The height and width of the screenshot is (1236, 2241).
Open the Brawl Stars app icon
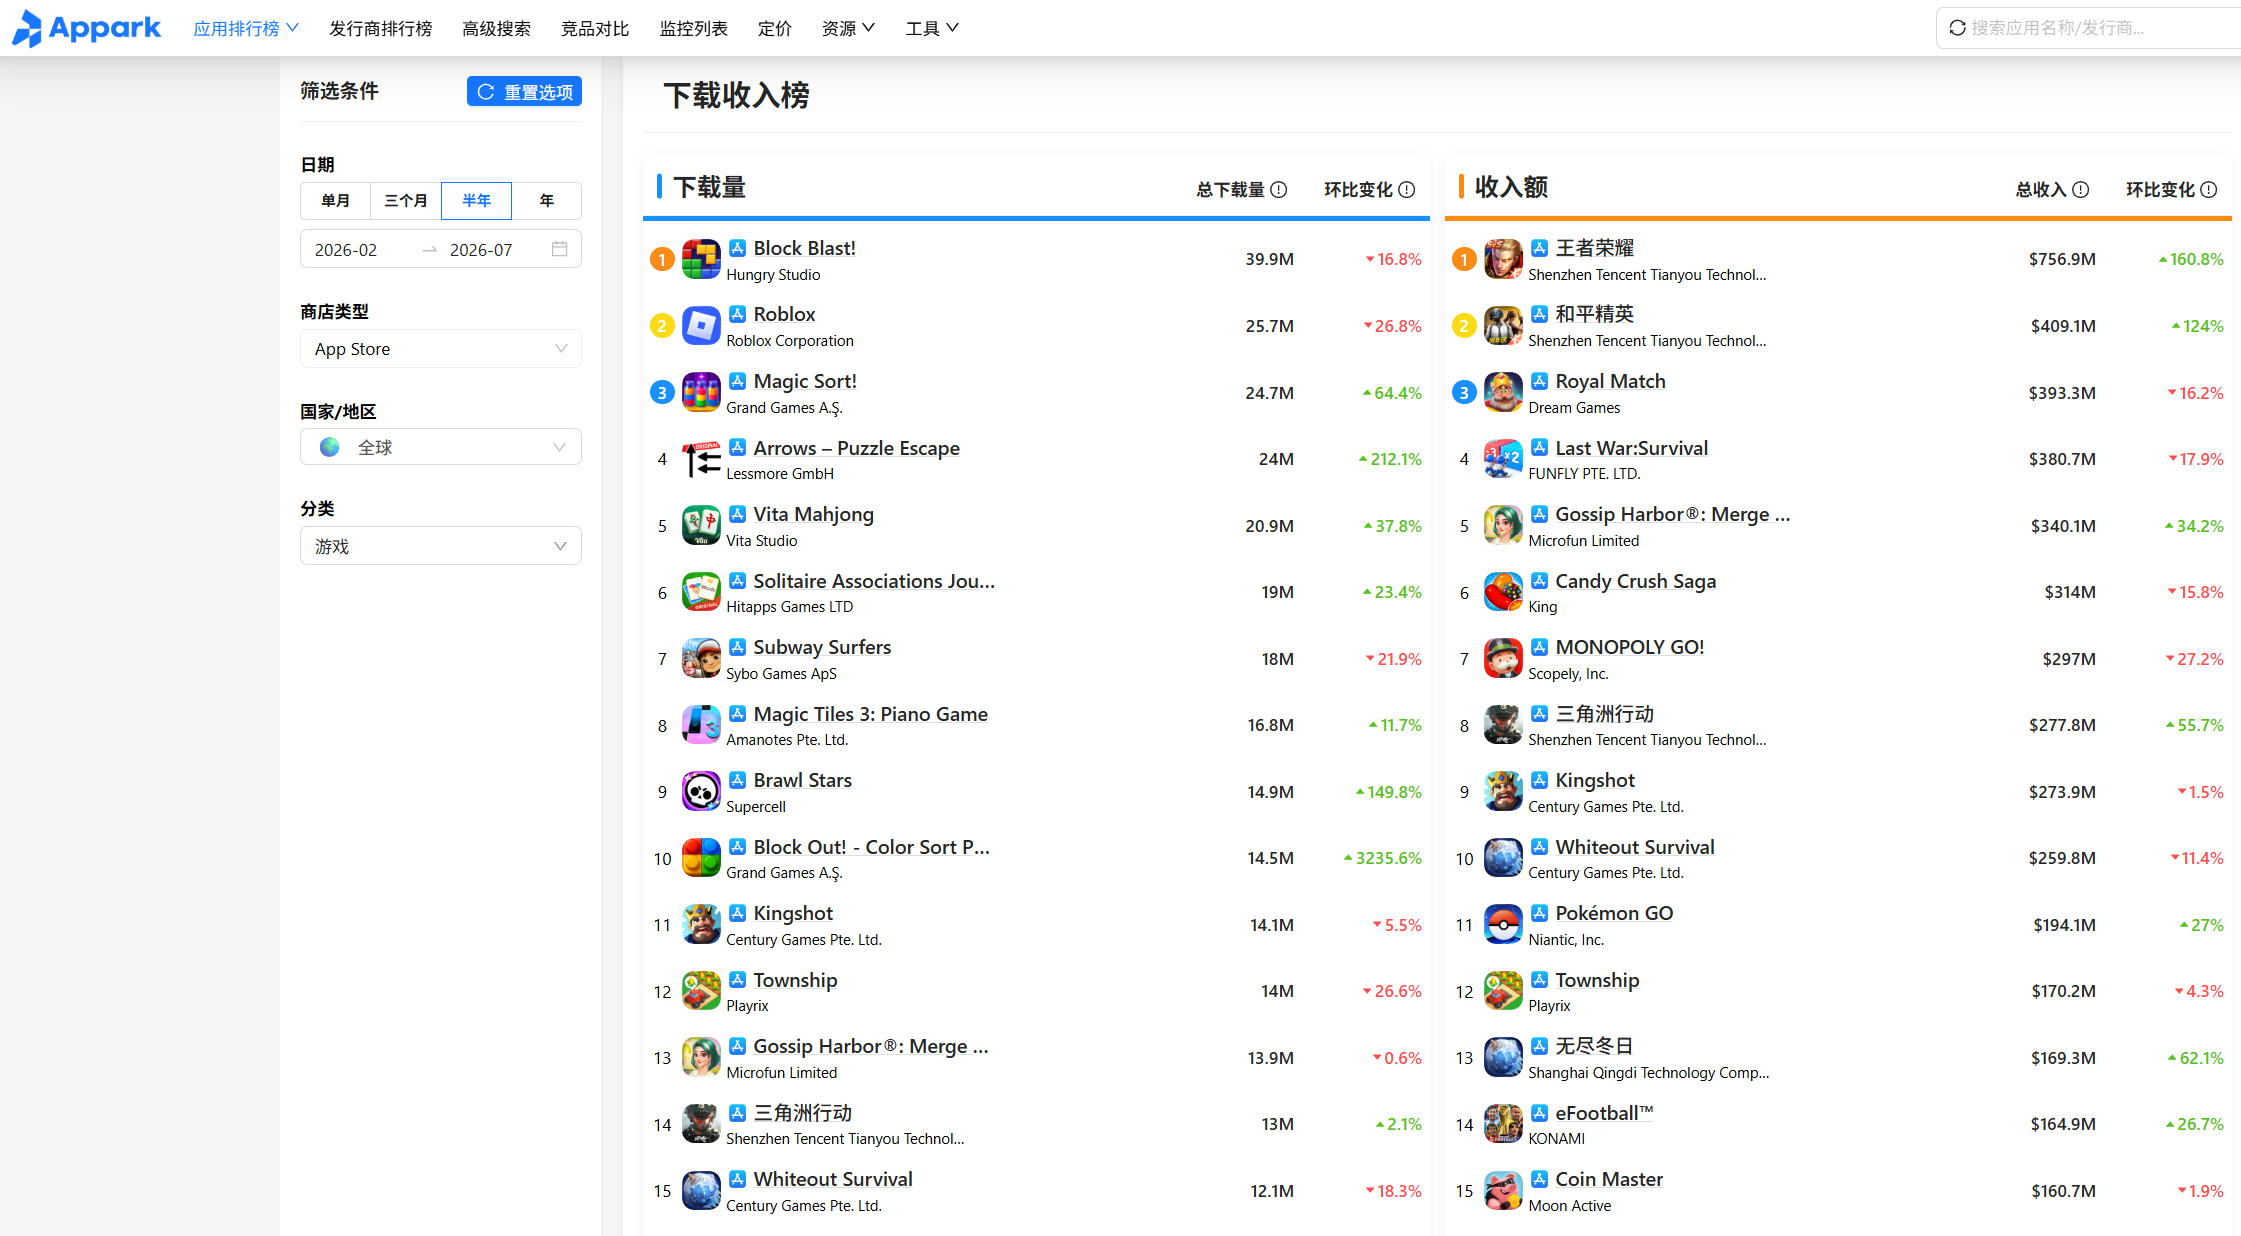click(701, 792)
